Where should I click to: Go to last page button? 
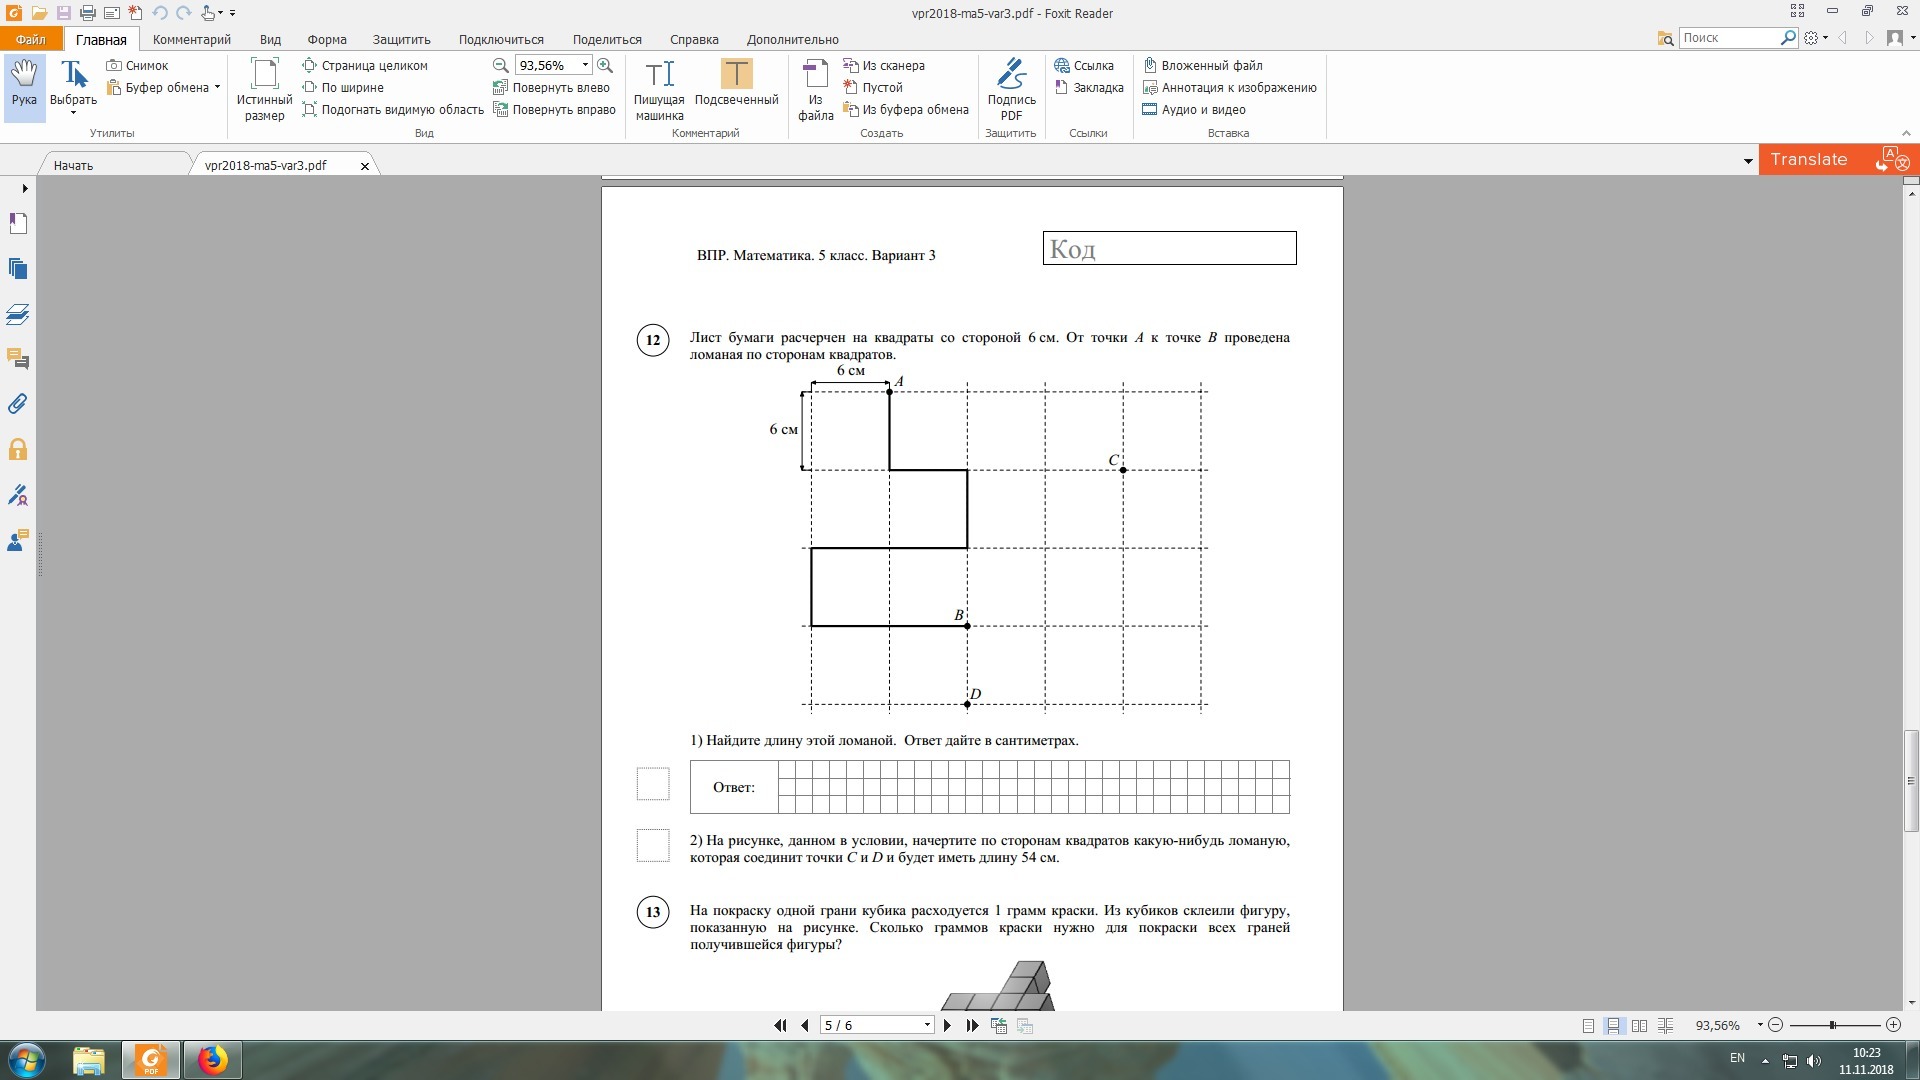tap(972, 1026)
